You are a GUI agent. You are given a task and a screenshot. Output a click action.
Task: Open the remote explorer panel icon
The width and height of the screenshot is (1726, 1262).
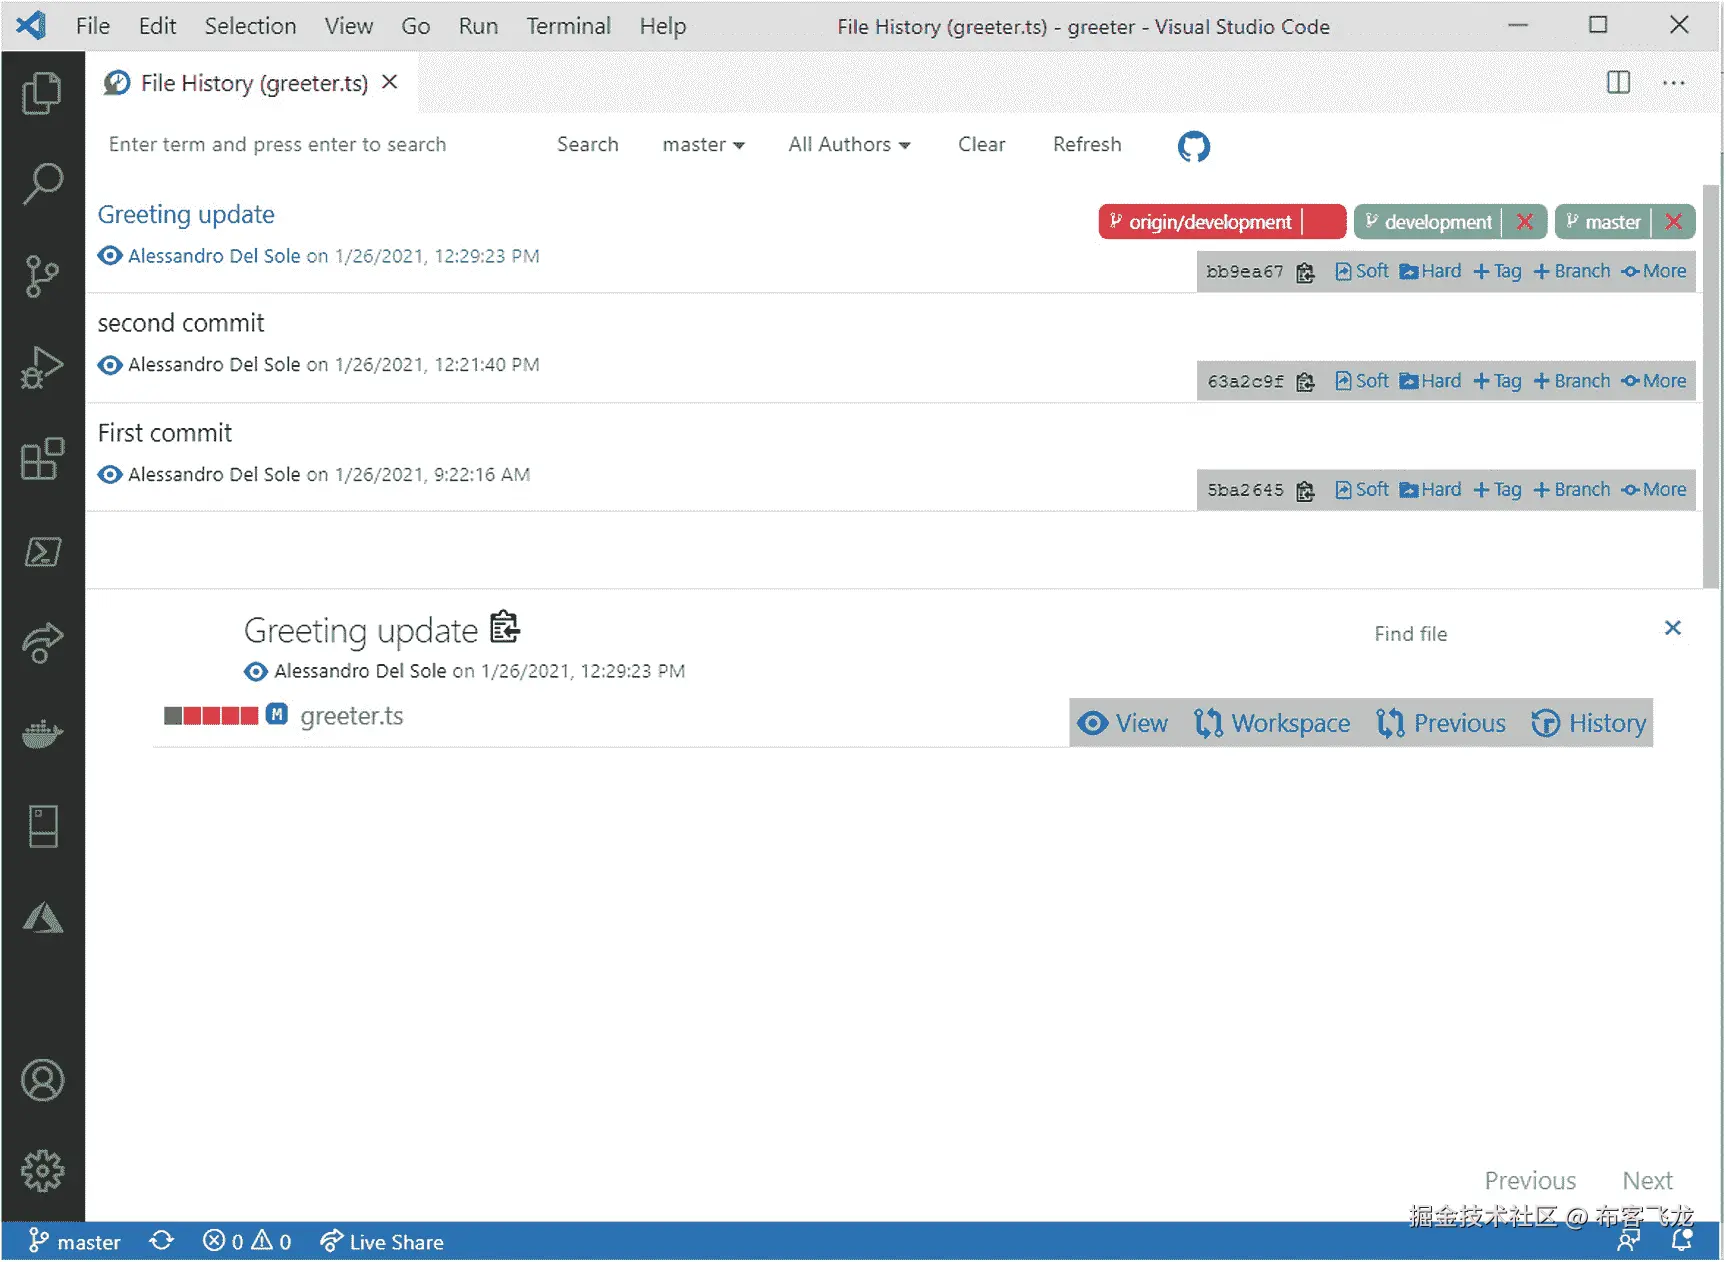42,826
